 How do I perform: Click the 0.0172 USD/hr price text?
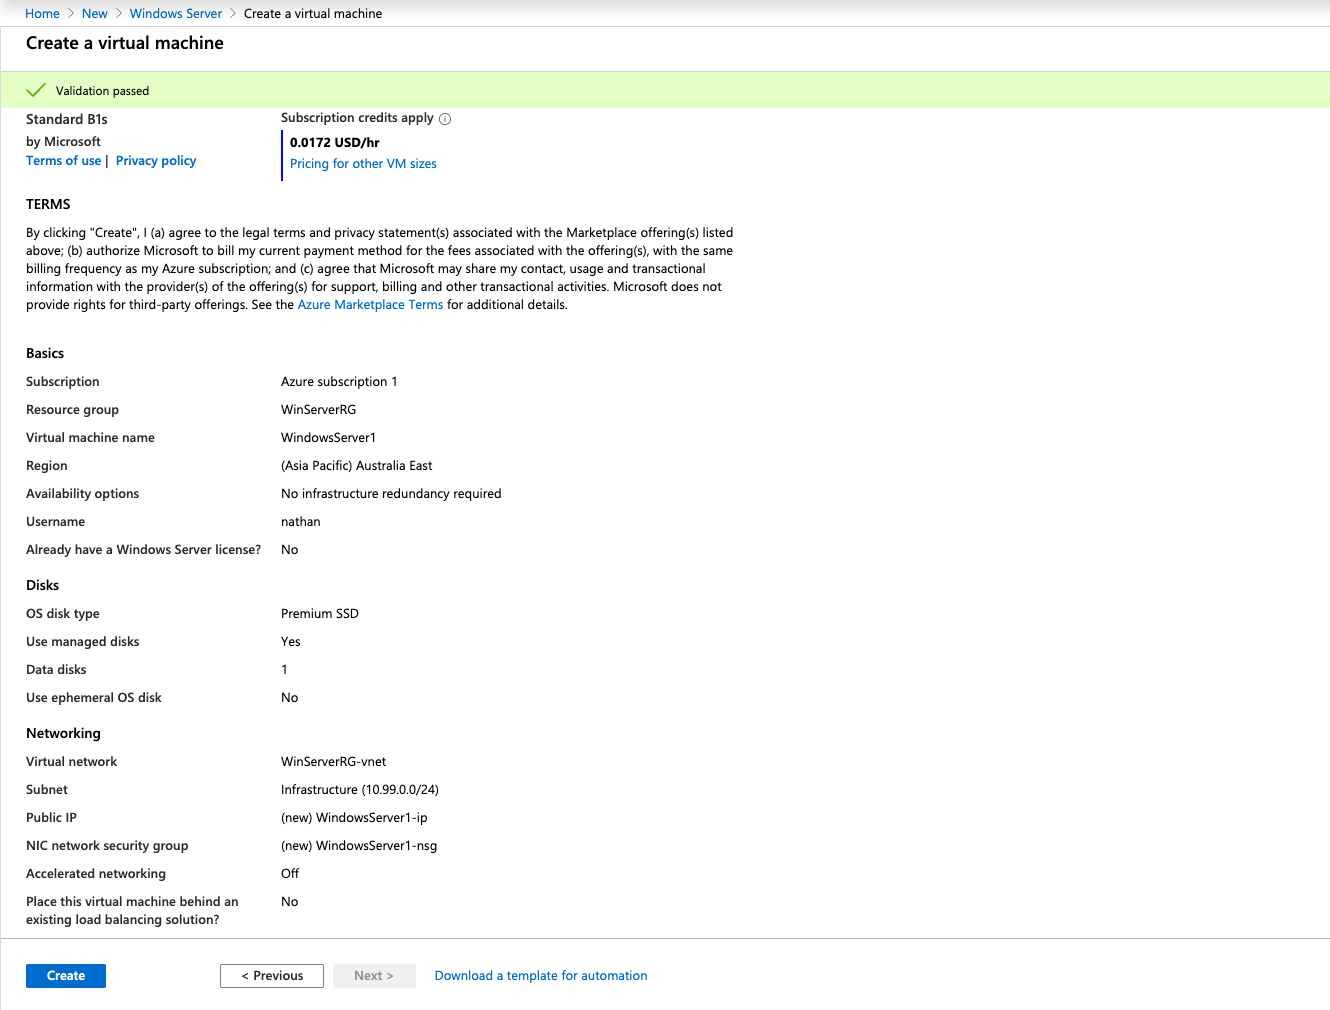(335, 143)
